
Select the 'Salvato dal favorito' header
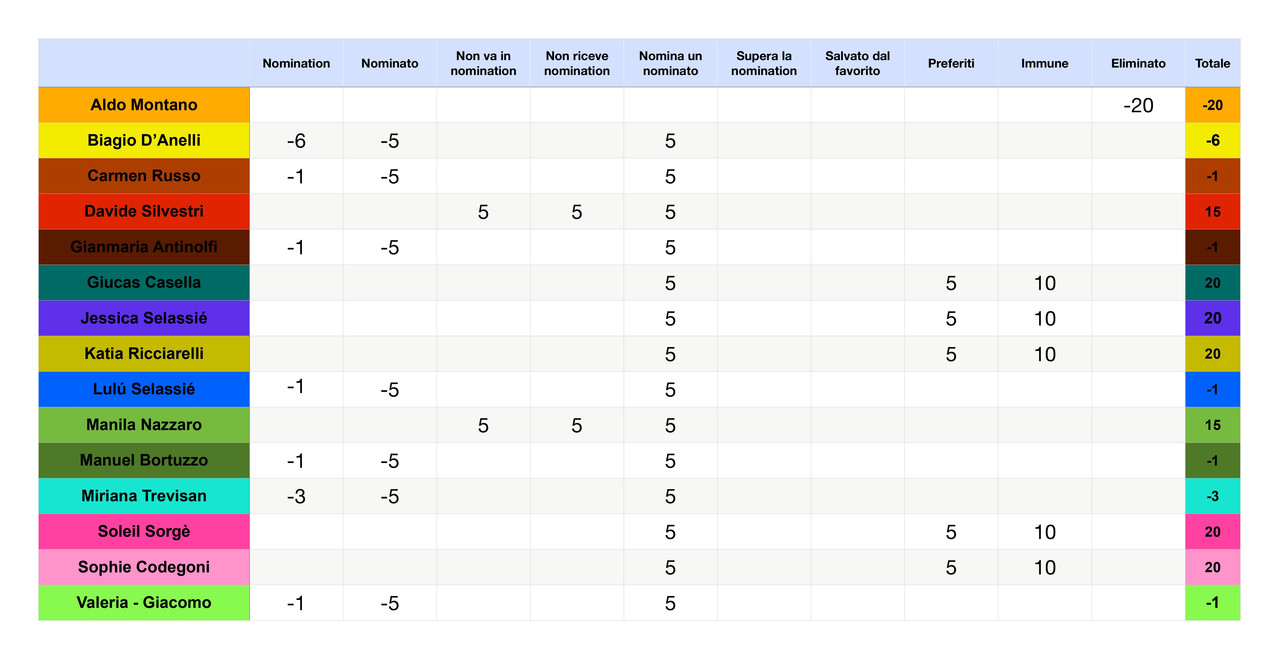(x=858, y=63)
